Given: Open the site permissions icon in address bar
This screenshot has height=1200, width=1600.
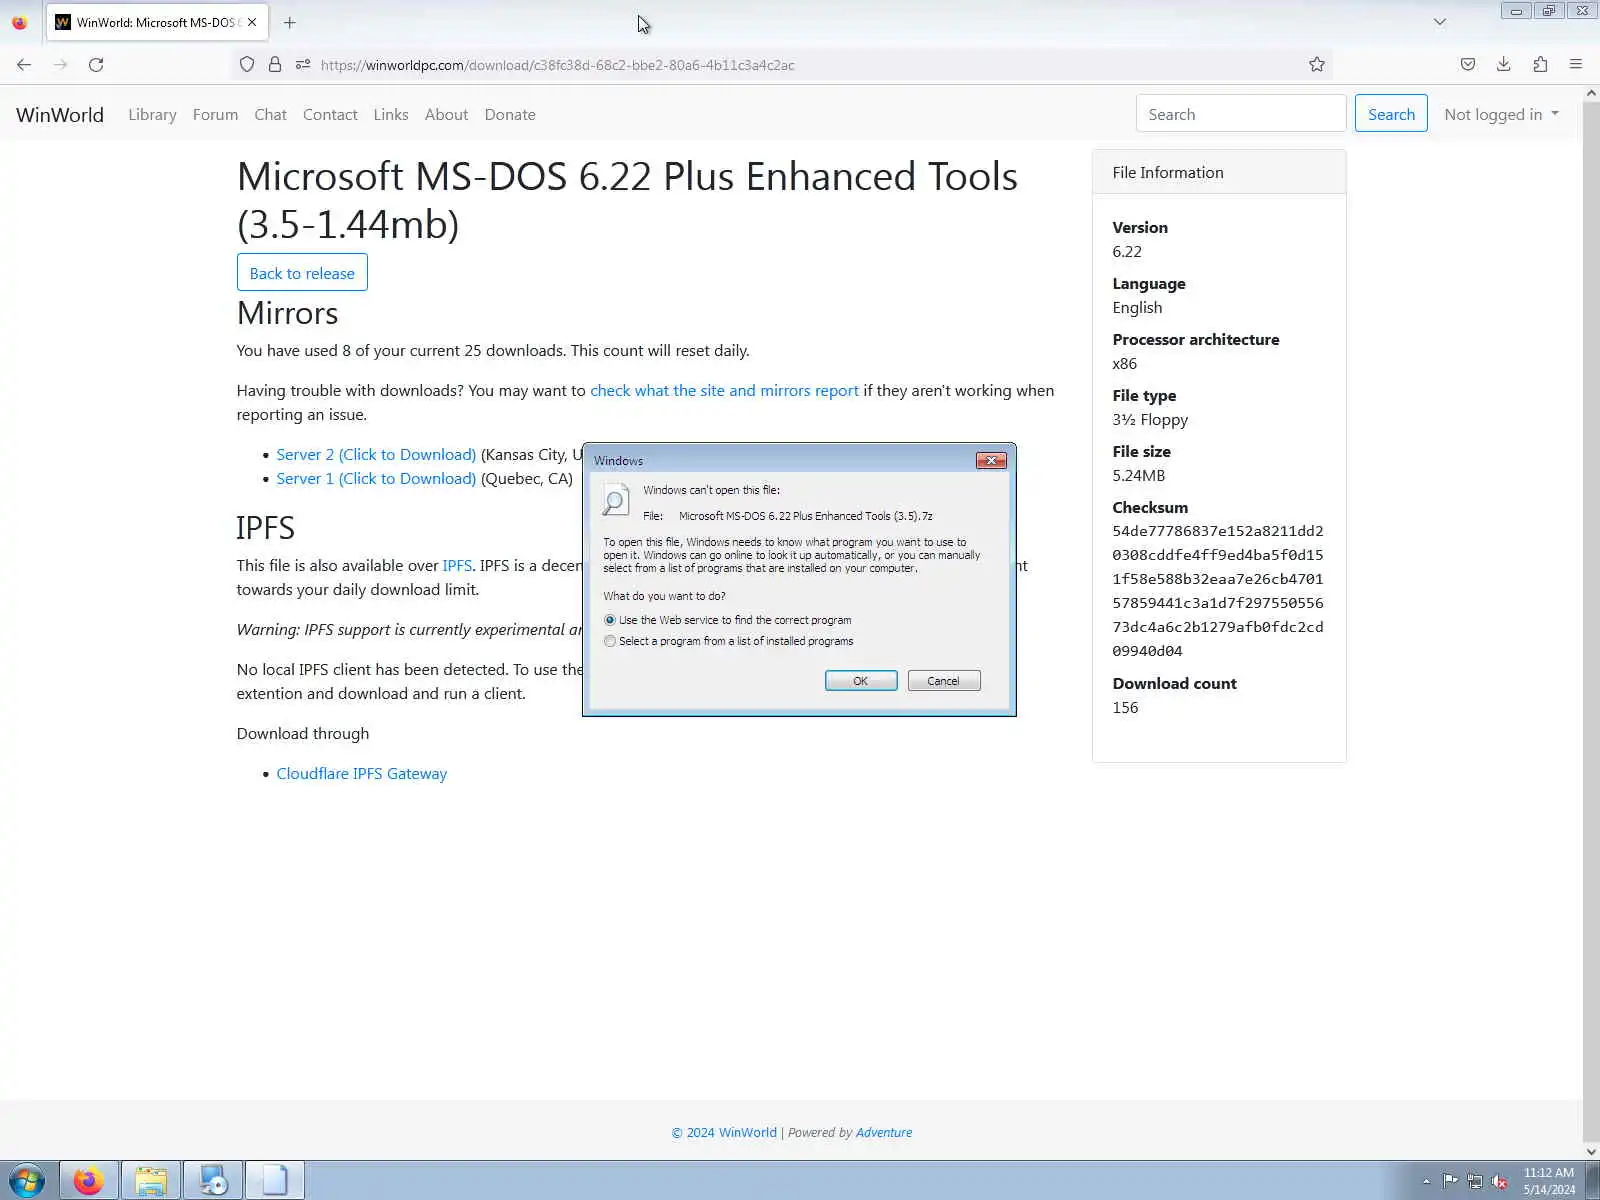Looking at the screenshot, I should 303,65.
